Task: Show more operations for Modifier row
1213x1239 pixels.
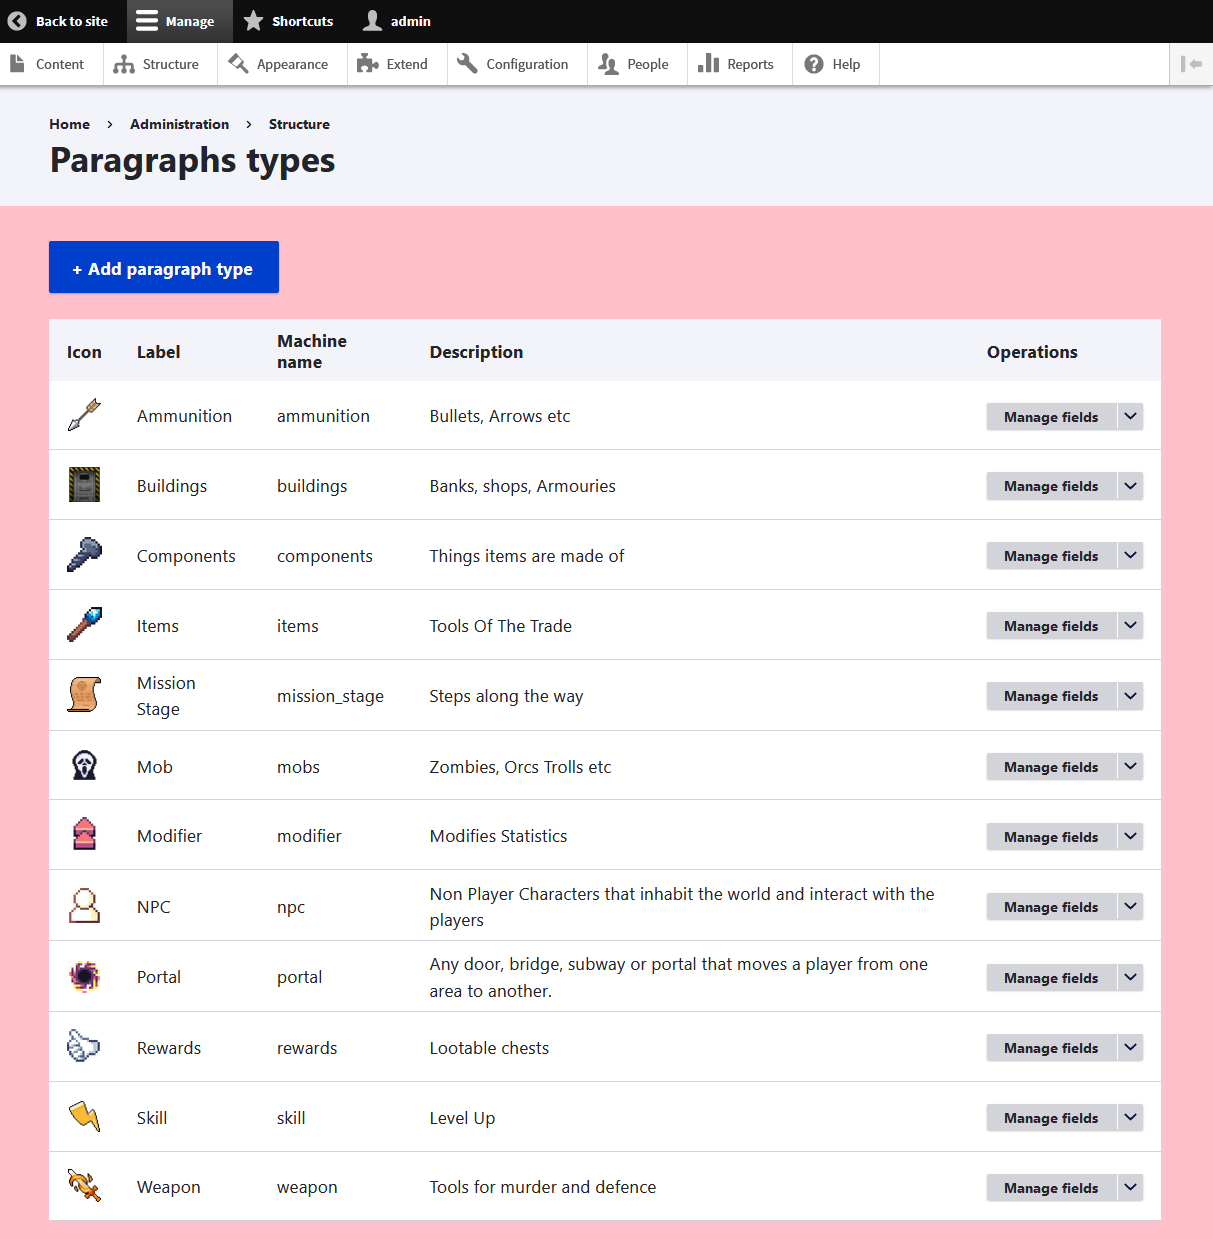Action: click(x=1130, y=836)
